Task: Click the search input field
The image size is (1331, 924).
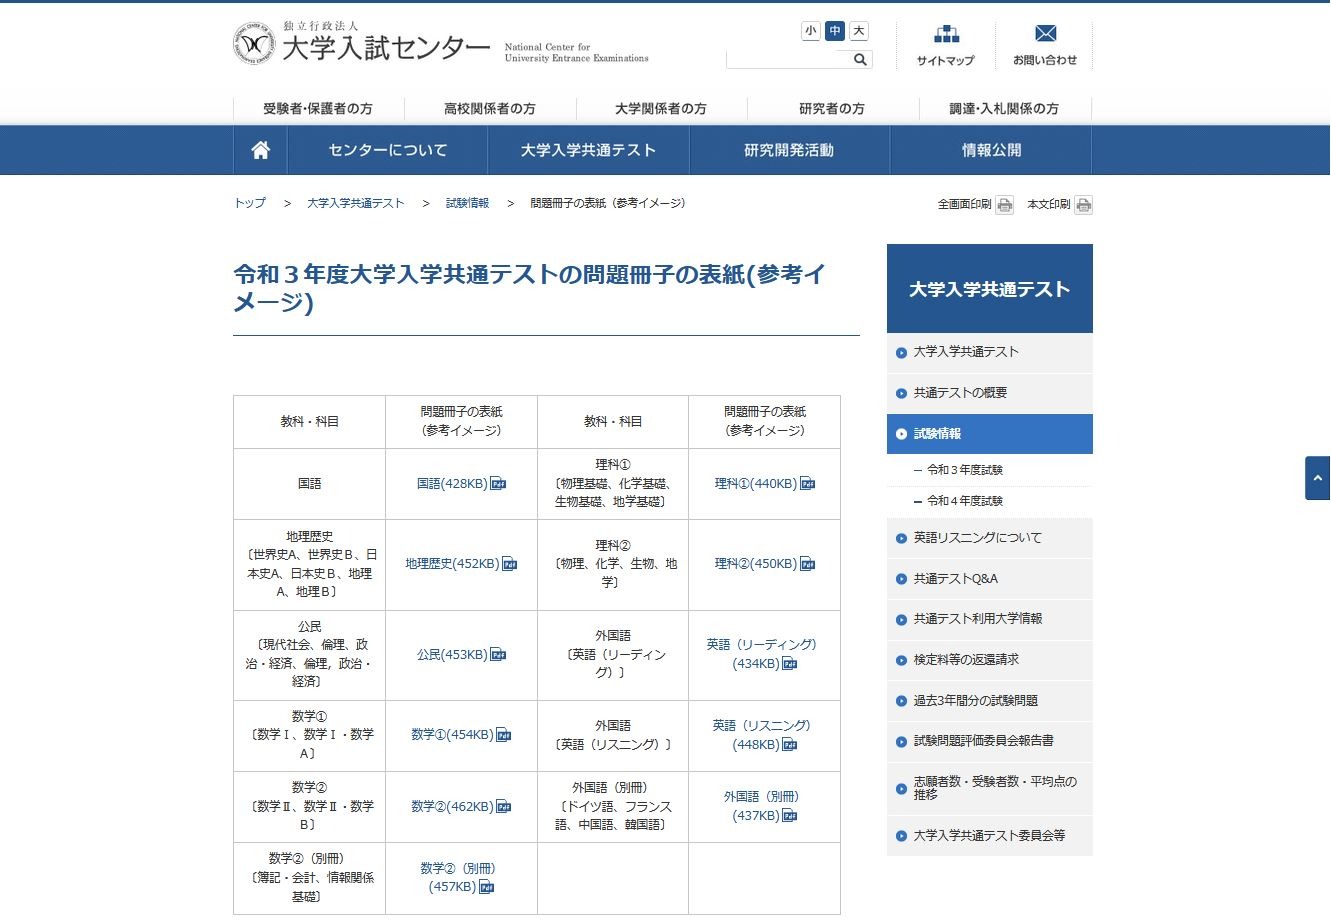Action: pyautogui.click(x=788, y=60)
